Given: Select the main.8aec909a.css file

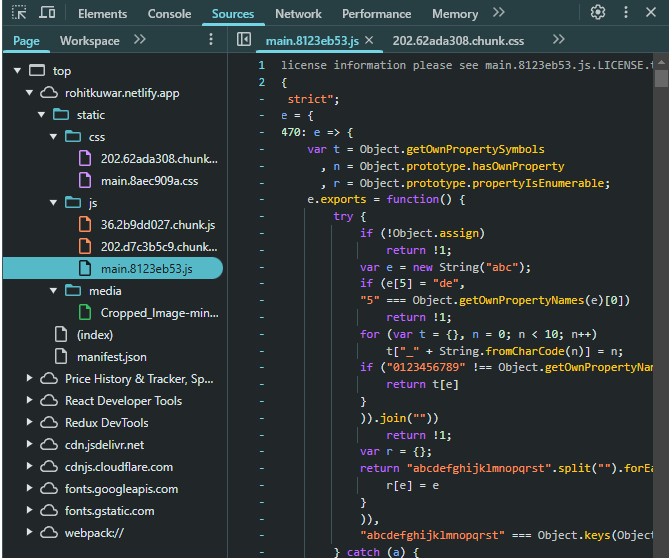Looking at the screenshot, I should point(149,181).
